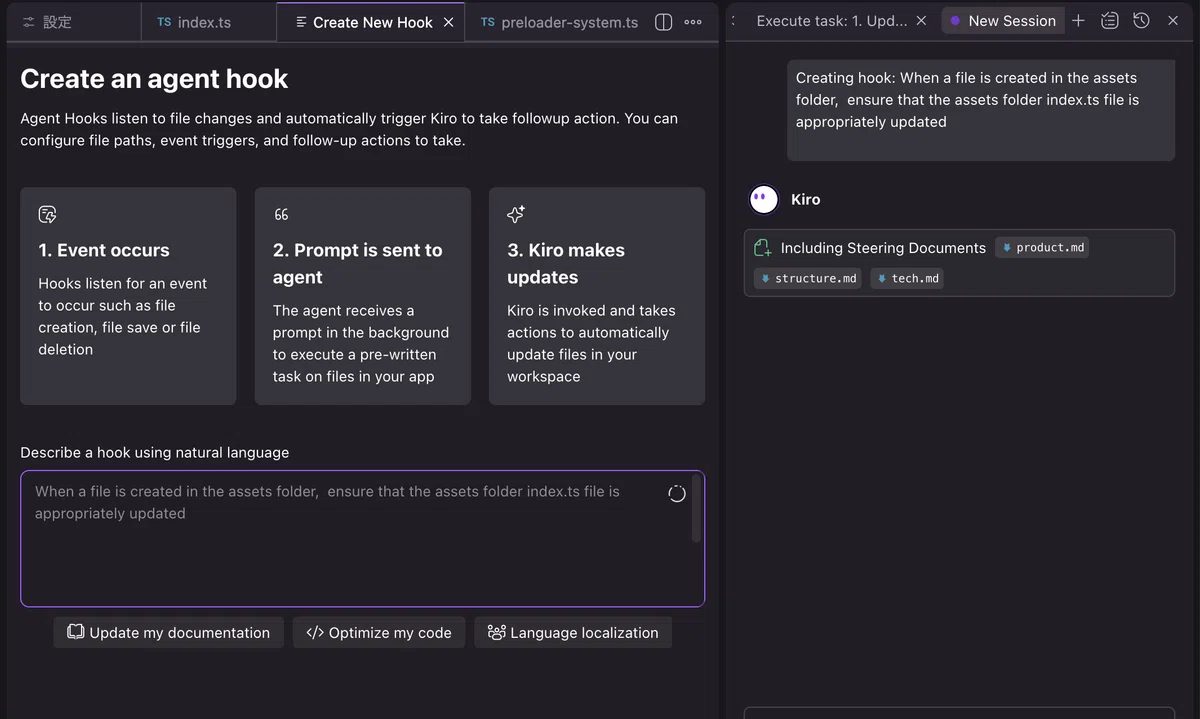The image size is (1200, 719).
Task: Click the Language localization button
Action: pyautogui.click(x=573, y=633)
